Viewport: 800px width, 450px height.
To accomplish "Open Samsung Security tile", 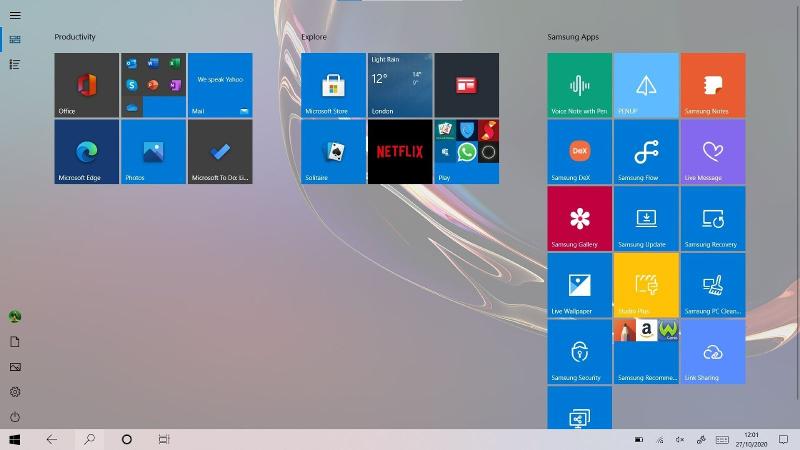I will [x=580, y=352].
